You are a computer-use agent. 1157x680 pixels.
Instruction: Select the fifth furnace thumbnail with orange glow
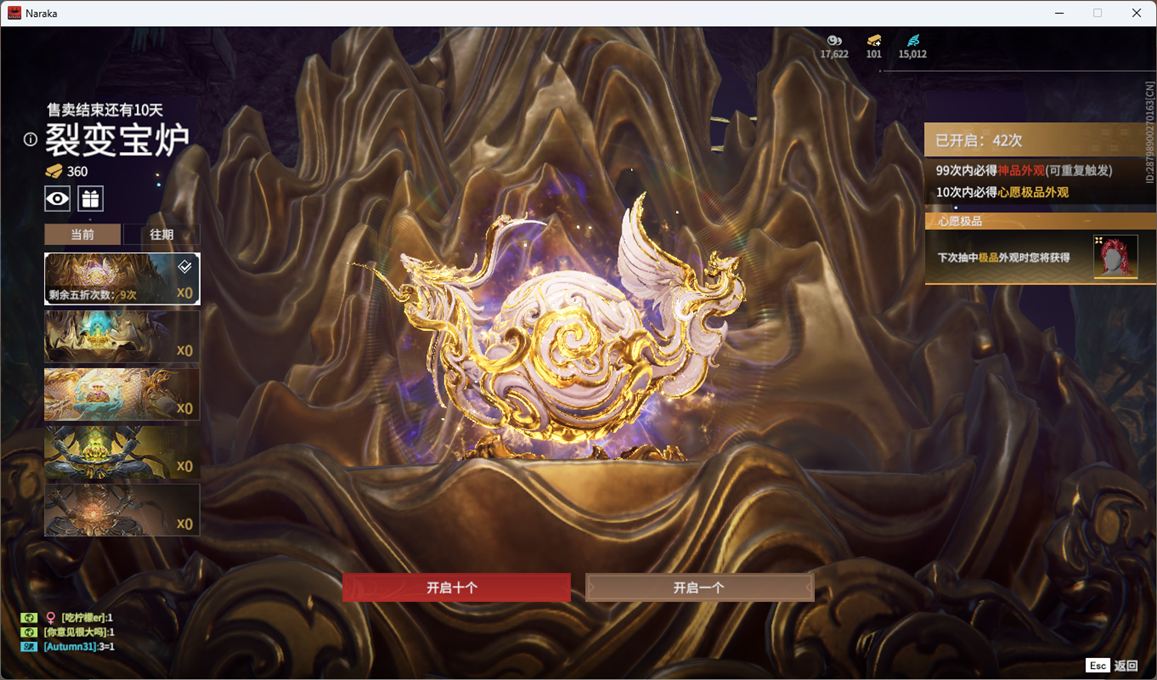(x=122, y=510)
